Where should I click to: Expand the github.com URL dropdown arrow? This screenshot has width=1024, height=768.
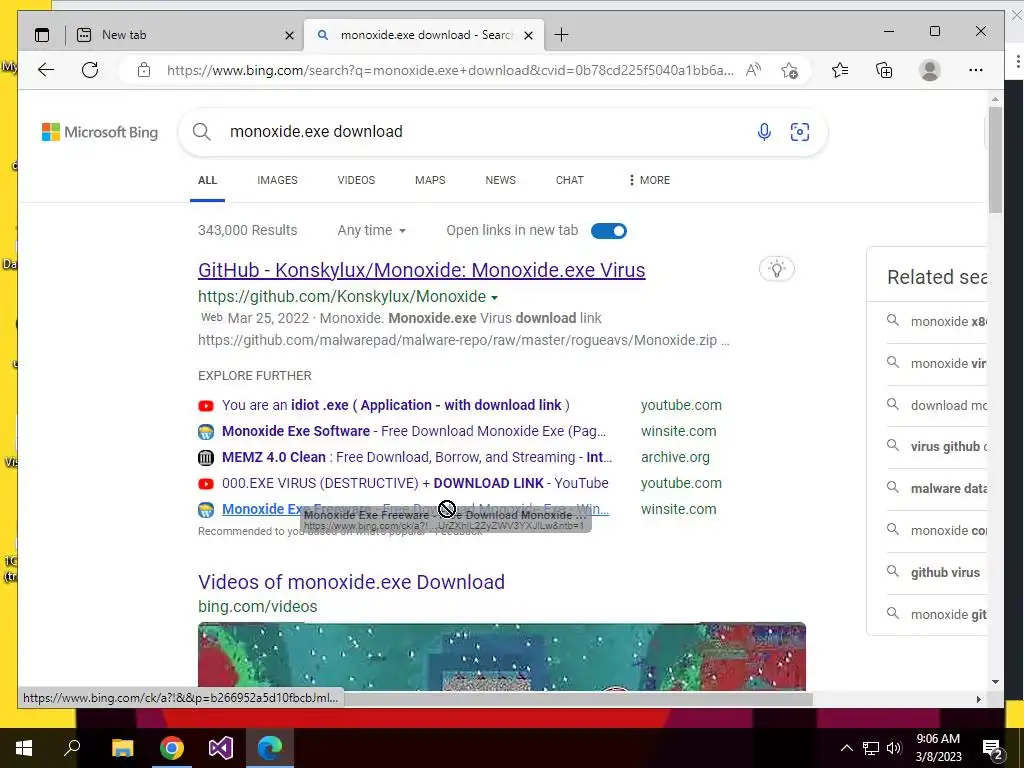click(x=494, y=298)
